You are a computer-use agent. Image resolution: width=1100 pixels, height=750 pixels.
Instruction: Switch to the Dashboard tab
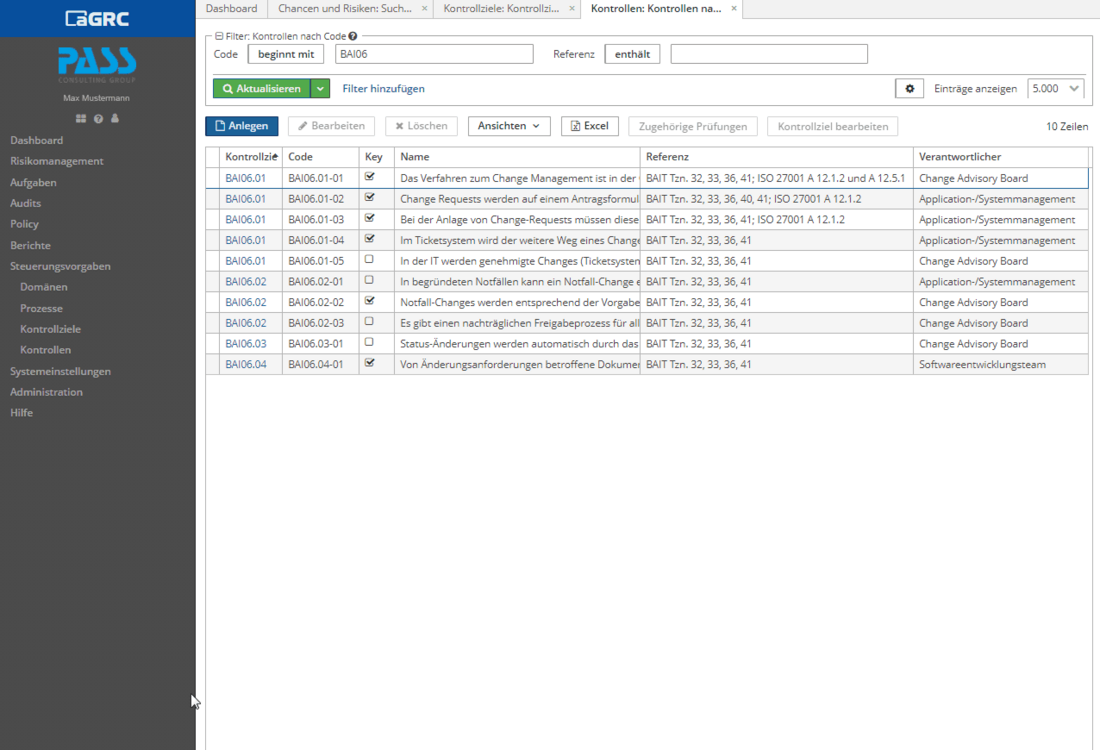click(x=231, y=8)
